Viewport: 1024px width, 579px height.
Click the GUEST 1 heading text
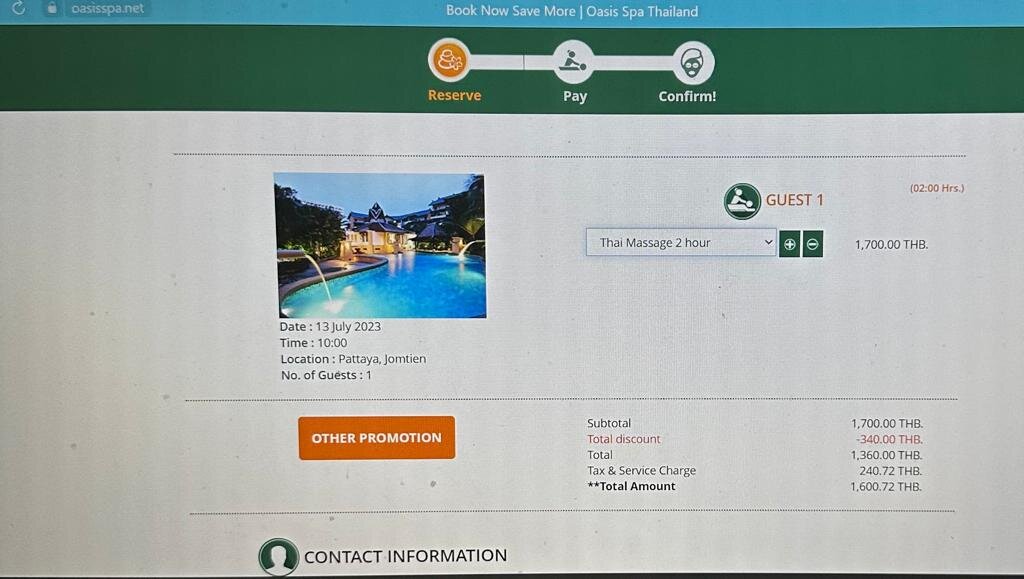[794, 200]
